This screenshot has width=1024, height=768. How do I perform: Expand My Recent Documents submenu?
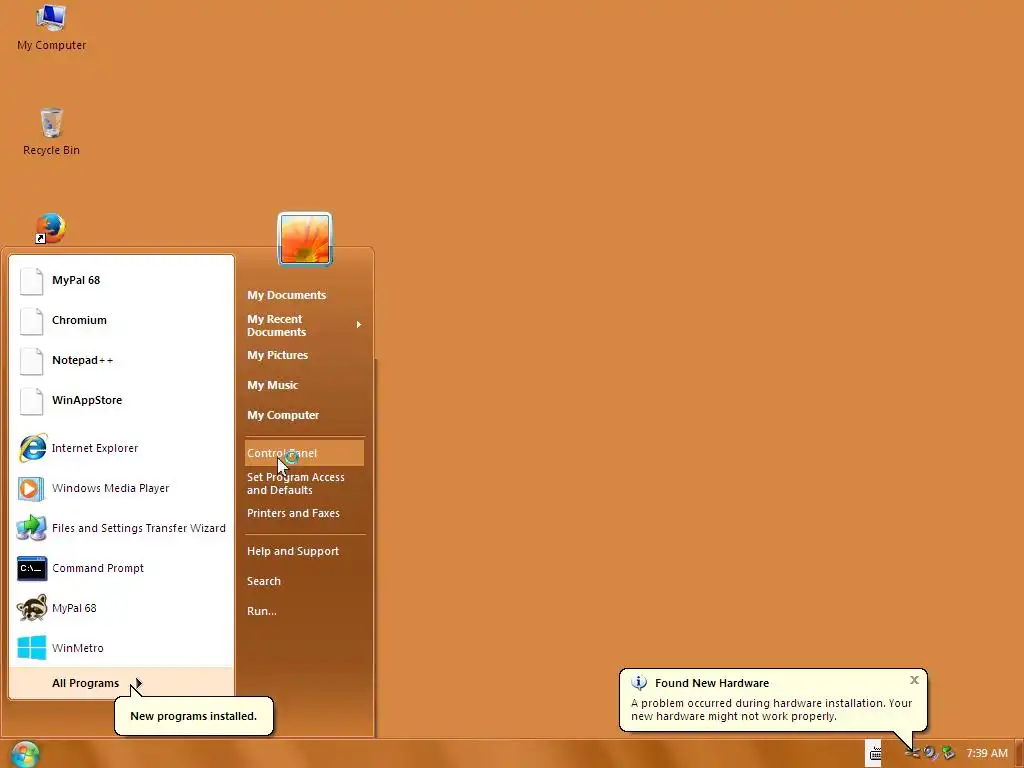coord(304,325)
